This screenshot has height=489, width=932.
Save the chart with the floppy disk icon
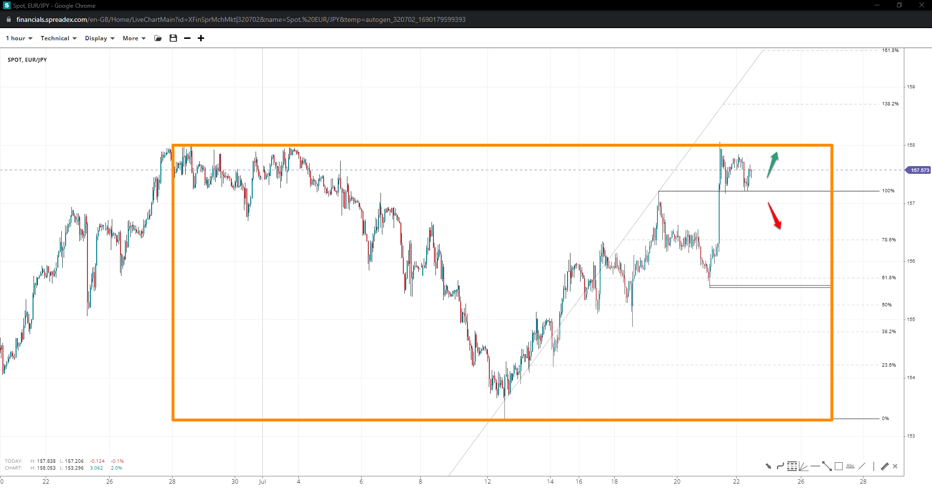pyautogui.click(x=173, y=38)
